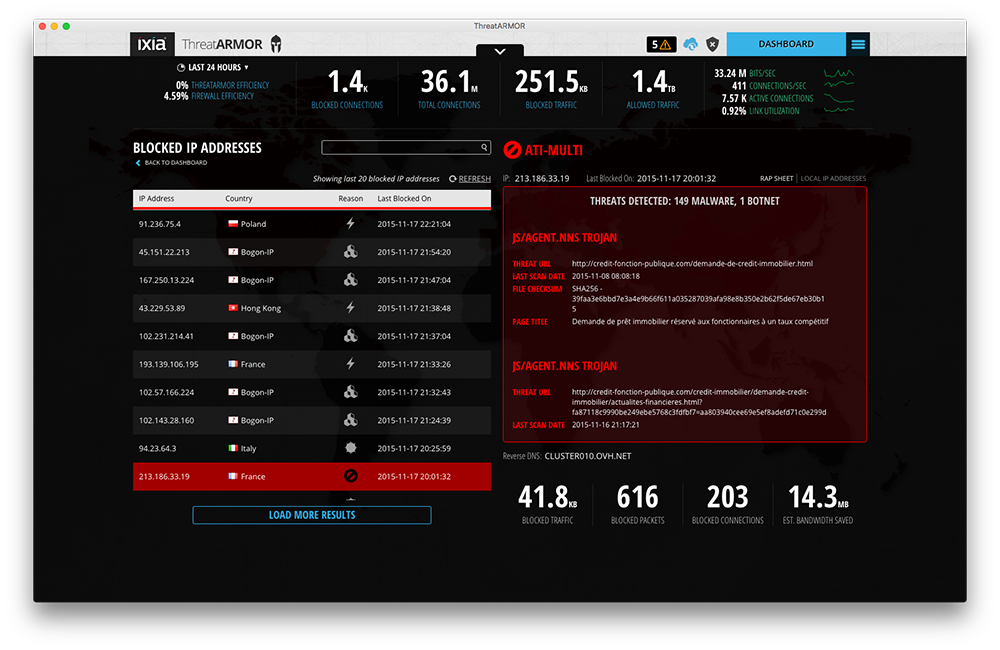Click the red ATI-MULTI blocked icon
The width and height of the screenshot is (1000, 650).
pyautogui.click(x=512, y=150)
